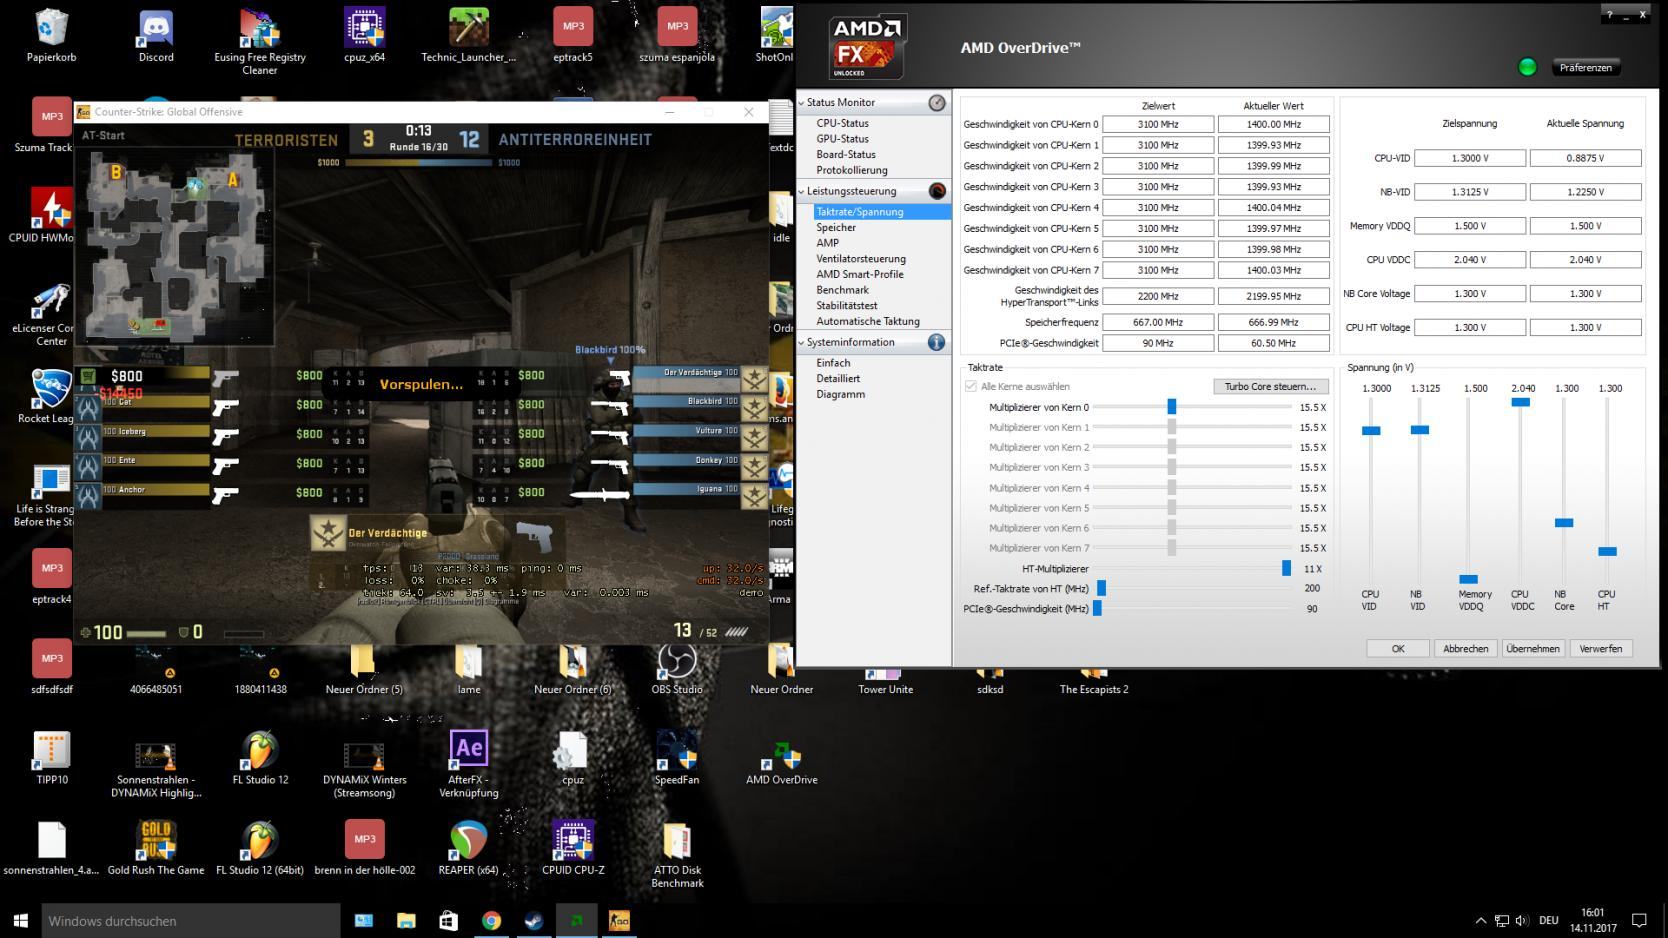The image size is (1668, 938).
Task: Open Board-Status in the sidebar
Action: pos(846,154)
